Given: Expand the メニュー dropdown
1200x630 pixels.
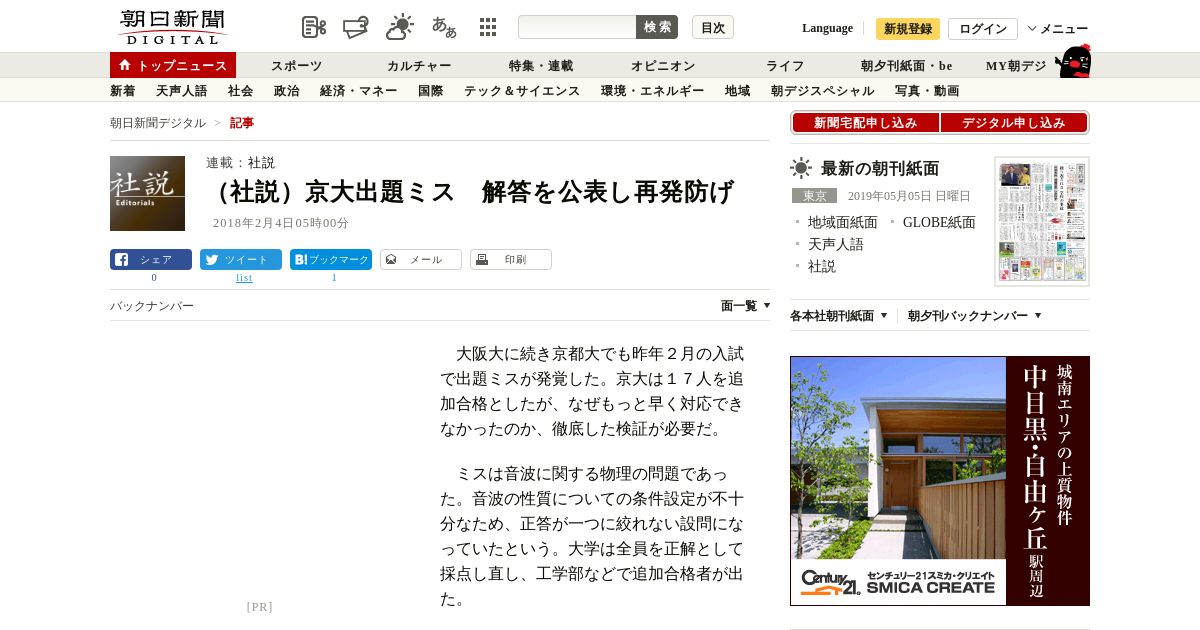Looking at the screenshot, I should coord(1058,28).
